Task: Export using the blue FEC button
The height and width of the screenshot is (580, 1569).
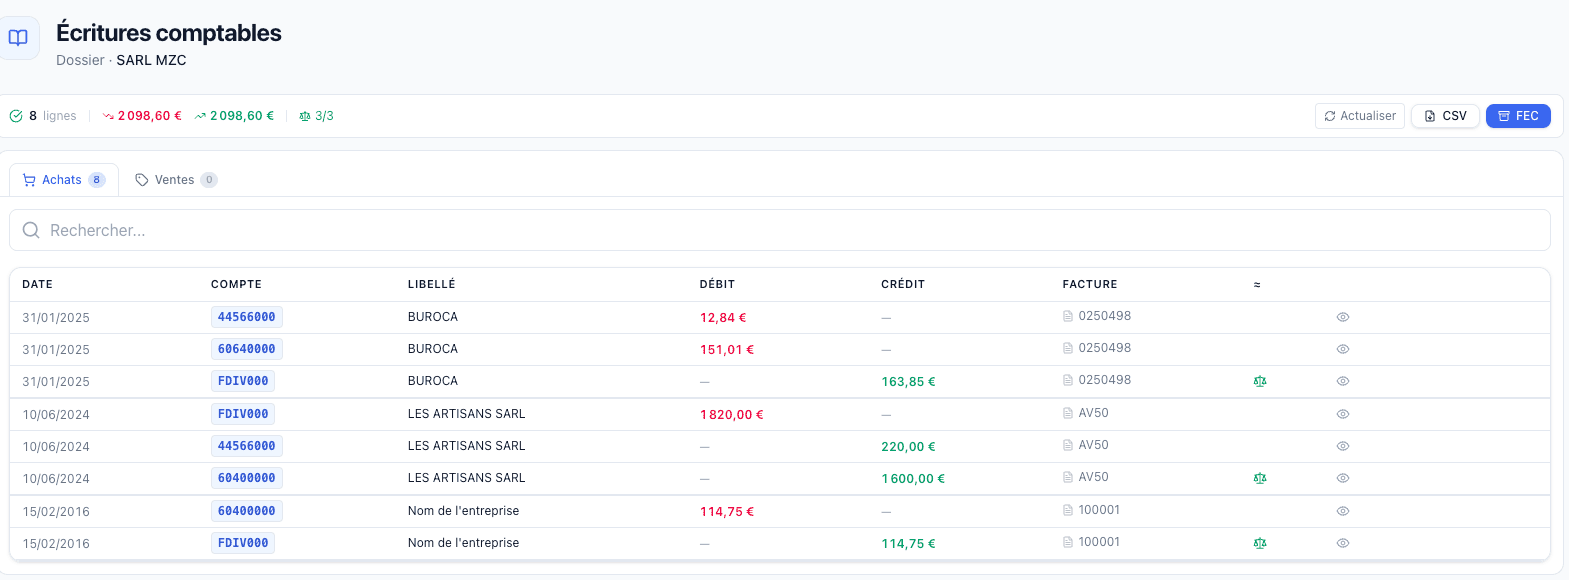Action: coord(1518,116)
